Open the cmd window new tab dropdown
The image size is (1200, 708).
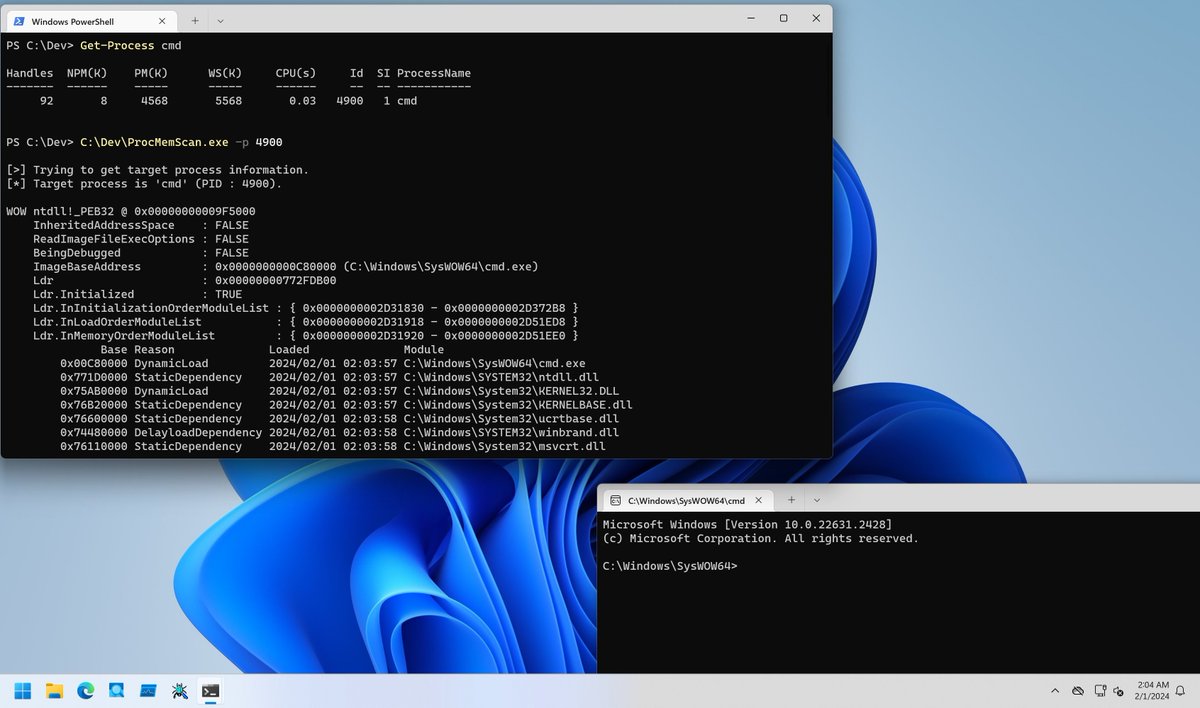click(x=817, y=500)
